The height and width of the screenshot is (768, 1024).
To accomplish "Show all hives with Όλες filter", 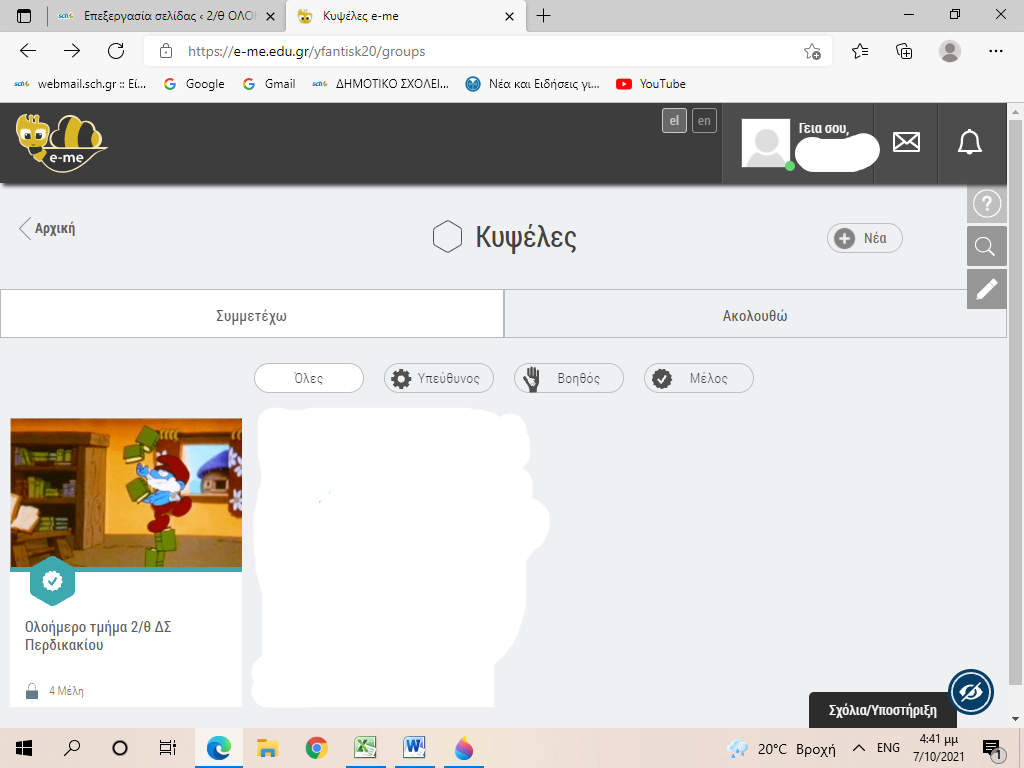I will point(308,379).
